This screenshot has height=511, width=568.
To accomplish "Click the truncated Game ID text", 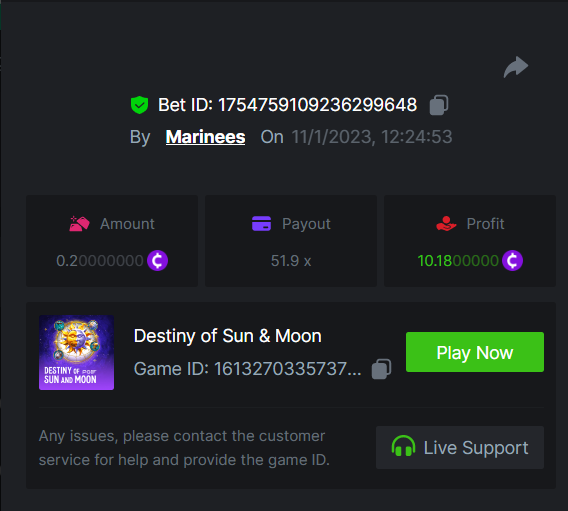I will (247, 369).
